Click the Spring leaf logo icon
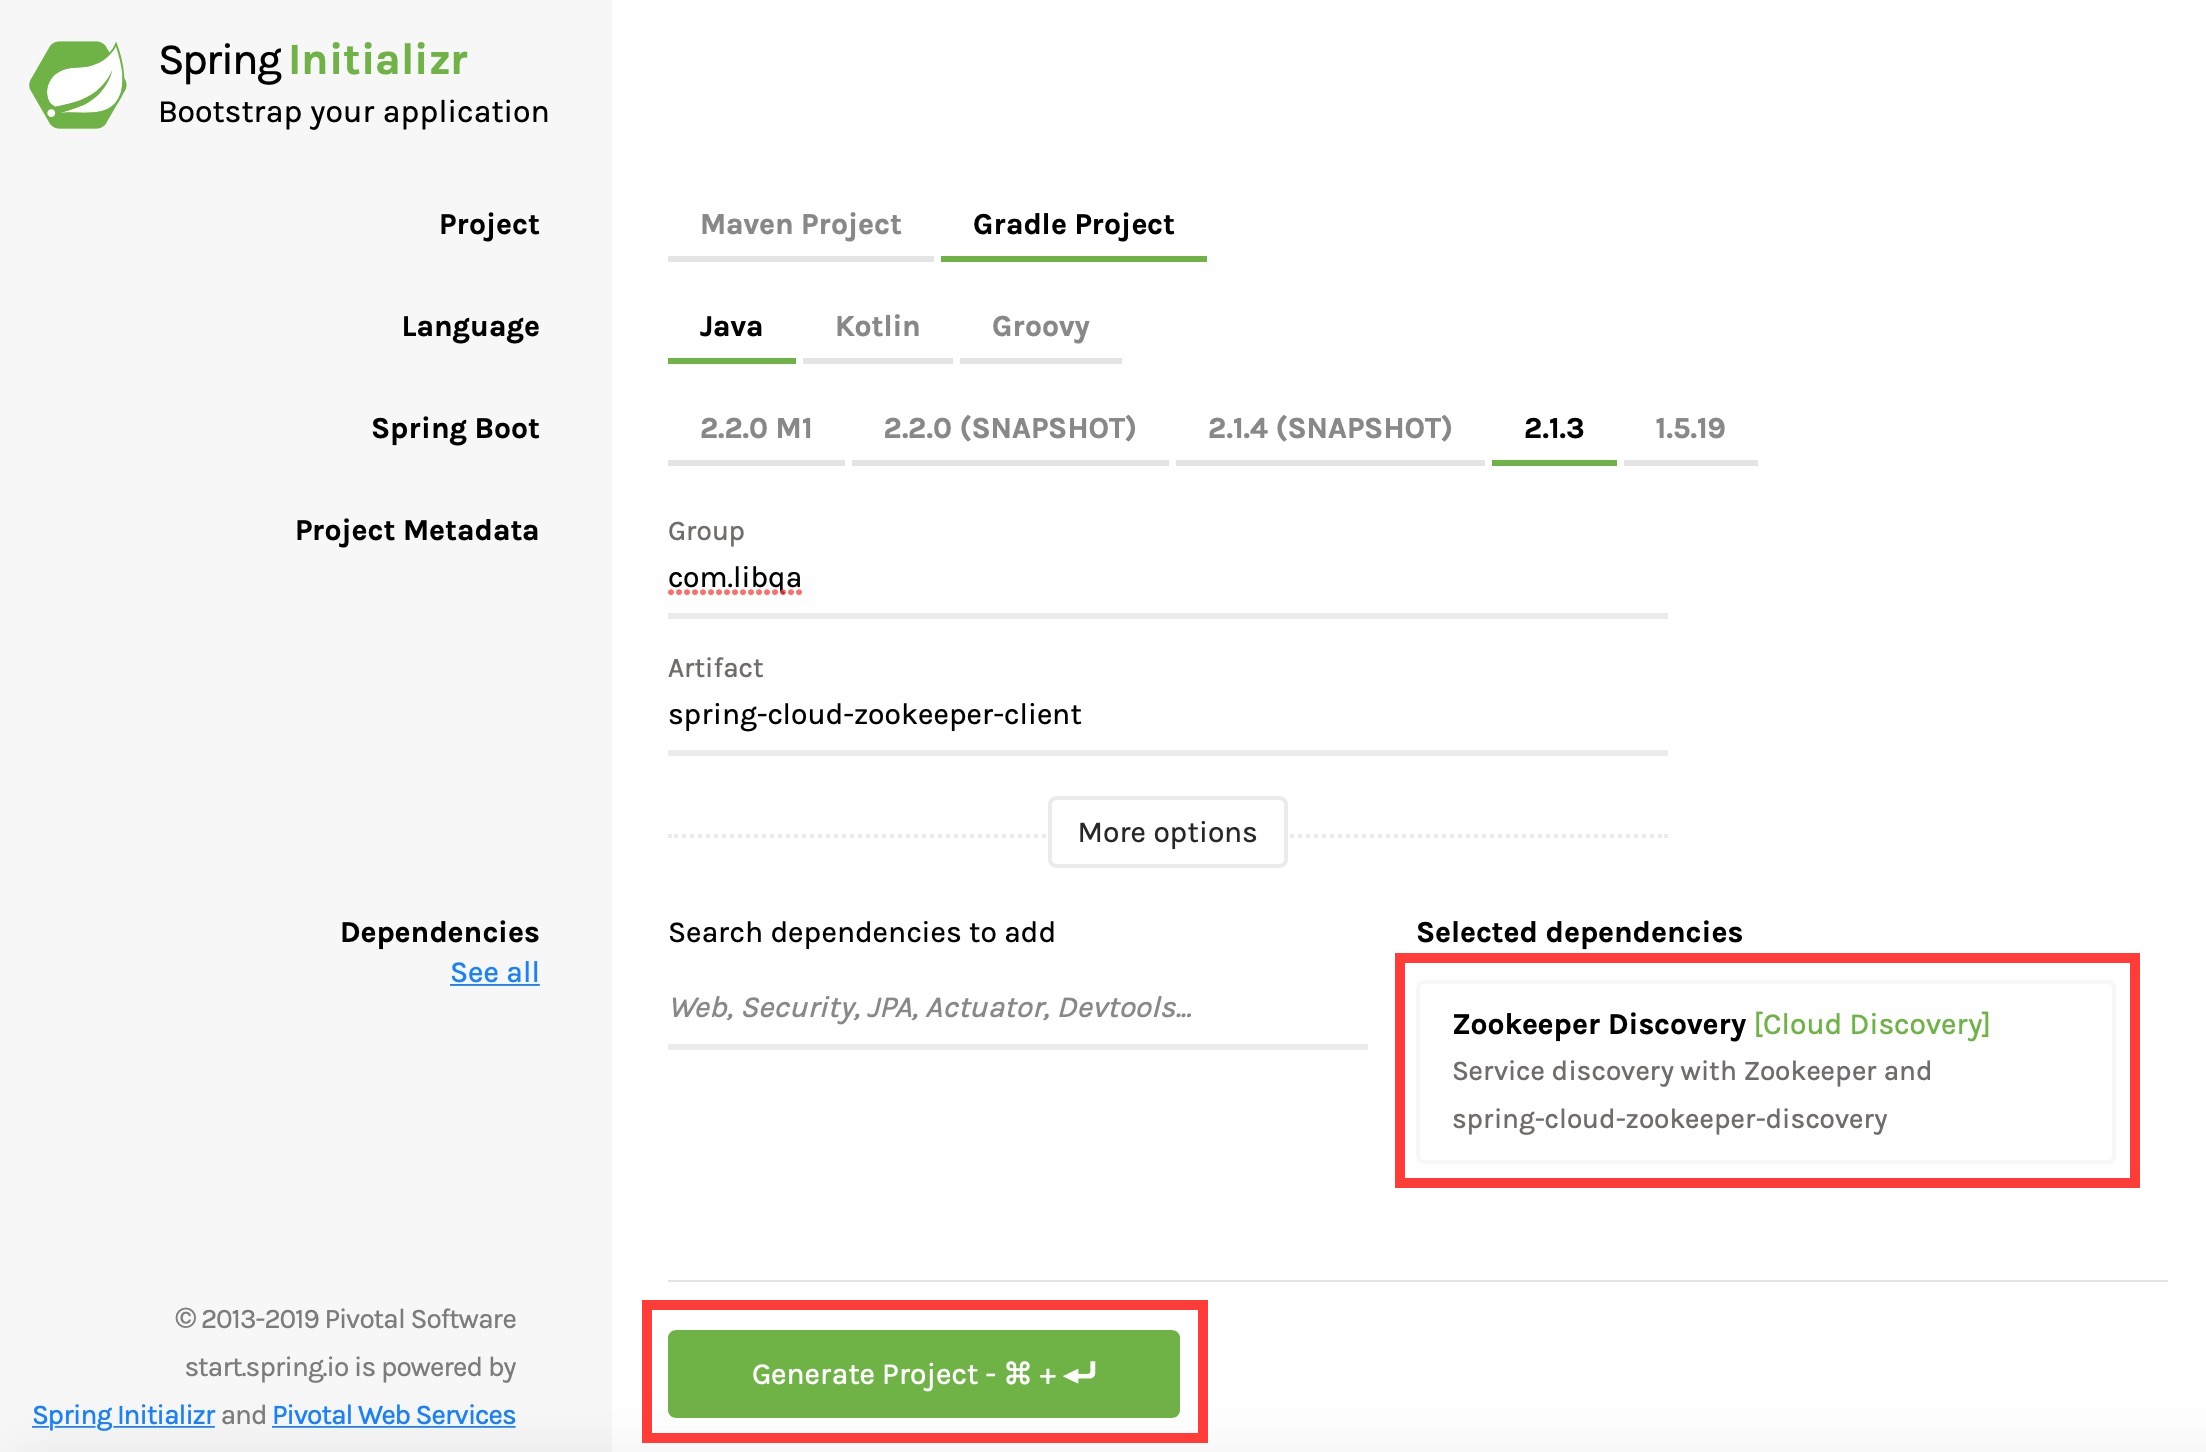This screenshot has height=1452, width=2206. (x=78, y=84)
